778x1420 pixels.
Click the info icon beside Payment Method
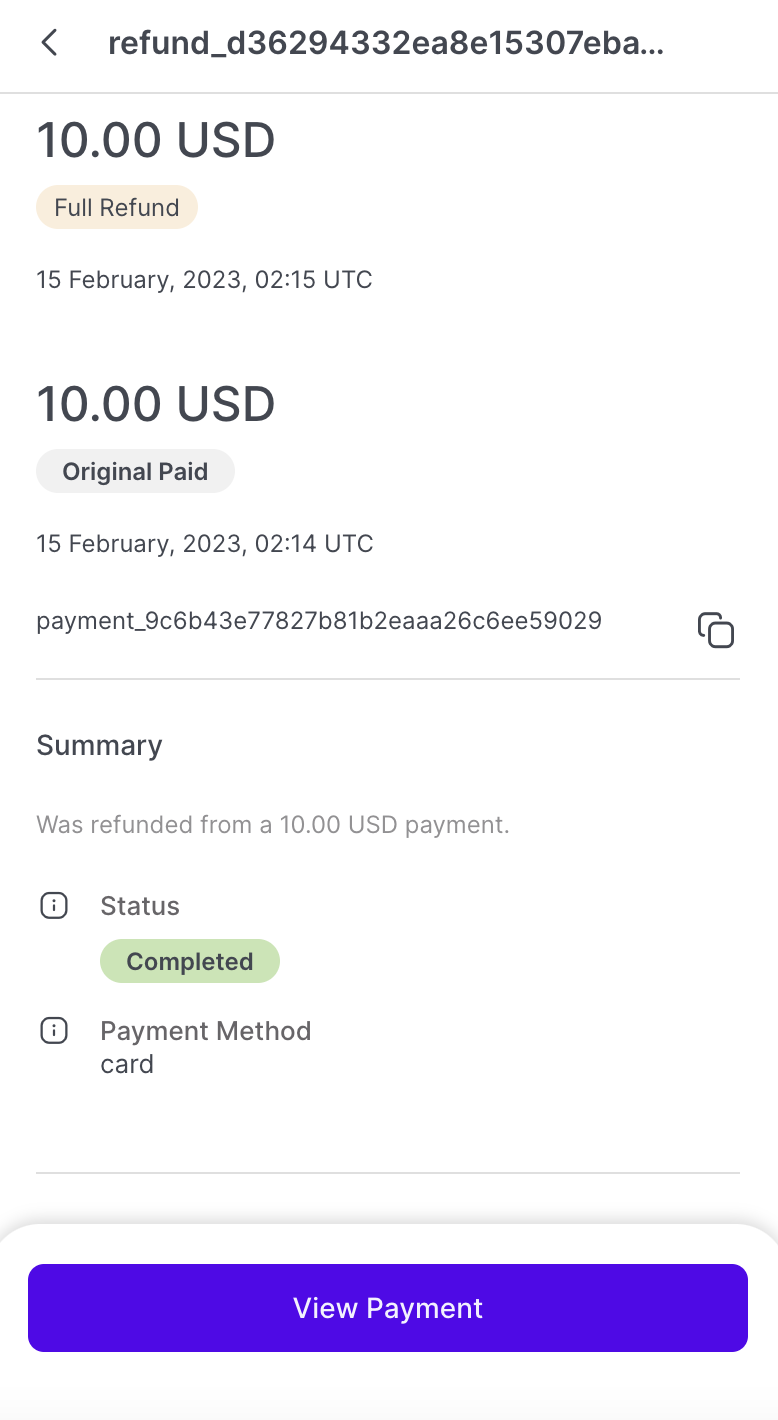tap(53, 1031)
